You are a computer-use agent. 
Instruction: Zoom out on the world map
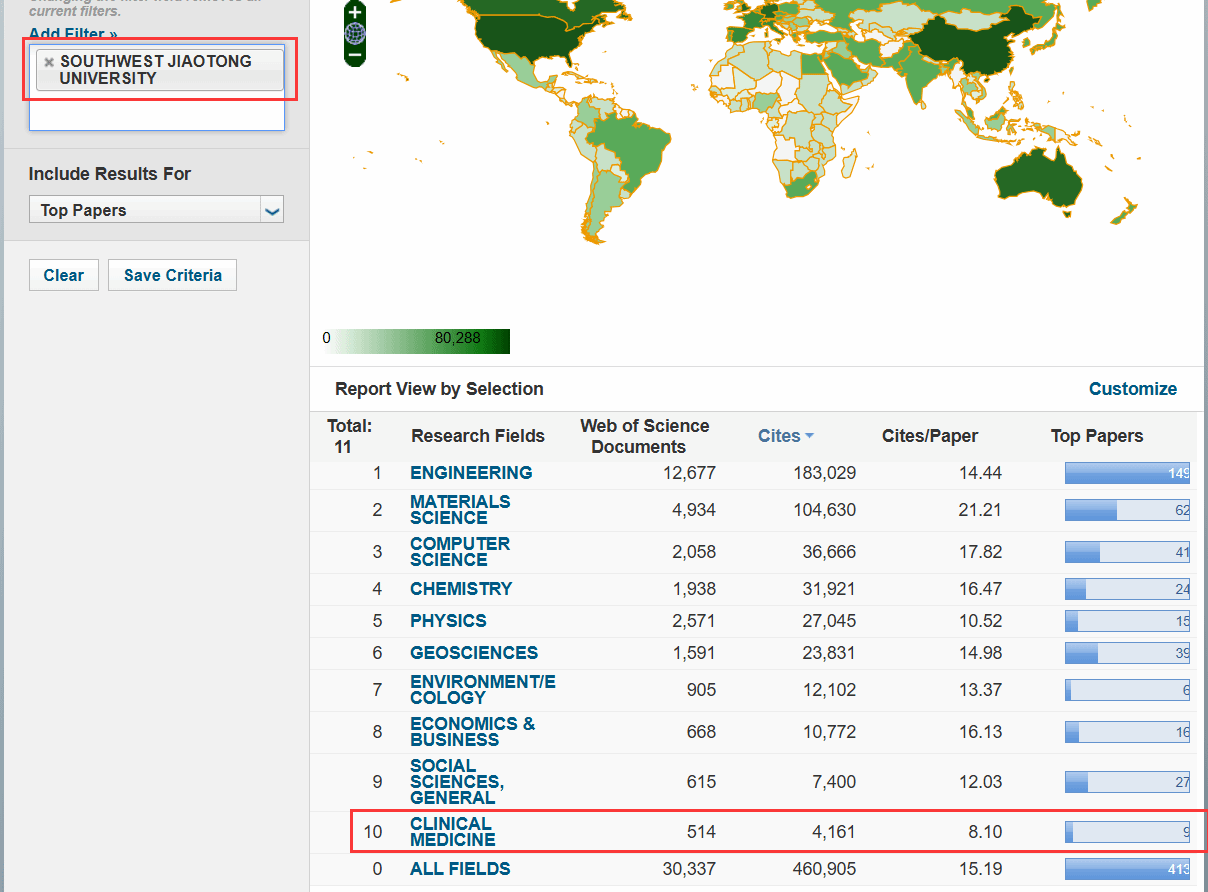coord(355,55)
